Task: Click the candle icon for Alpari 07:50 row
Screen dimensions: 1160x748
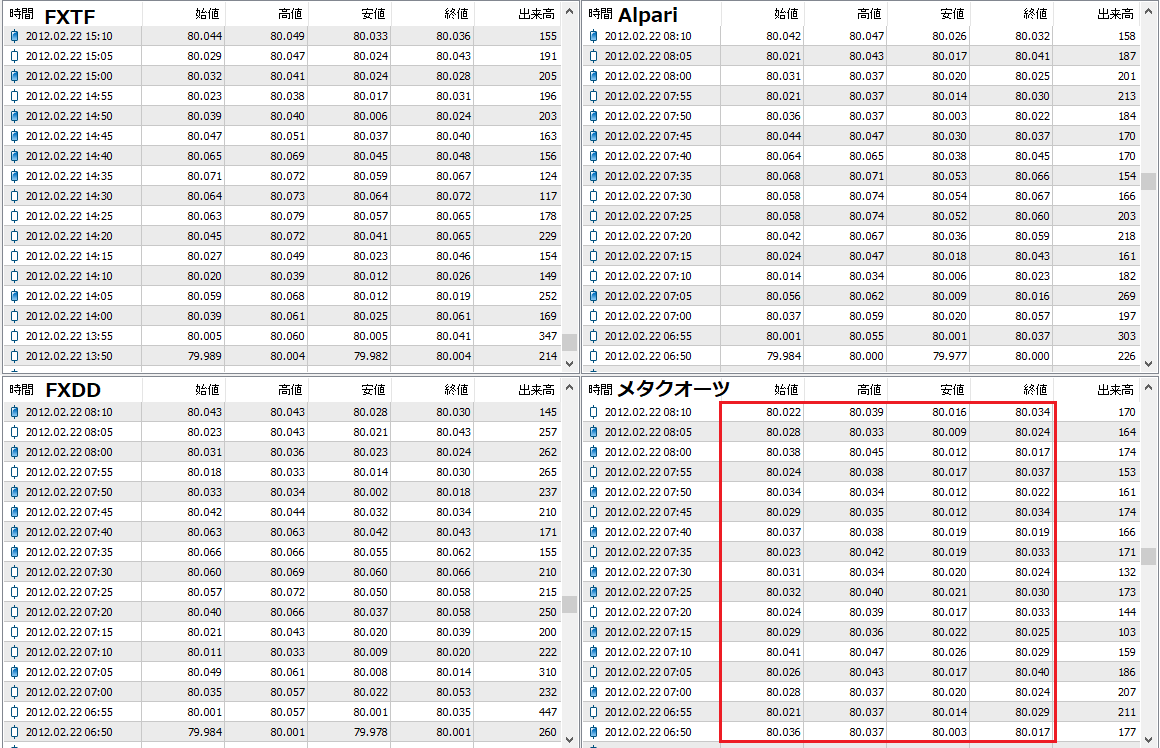Action: [x=593, y=115]
